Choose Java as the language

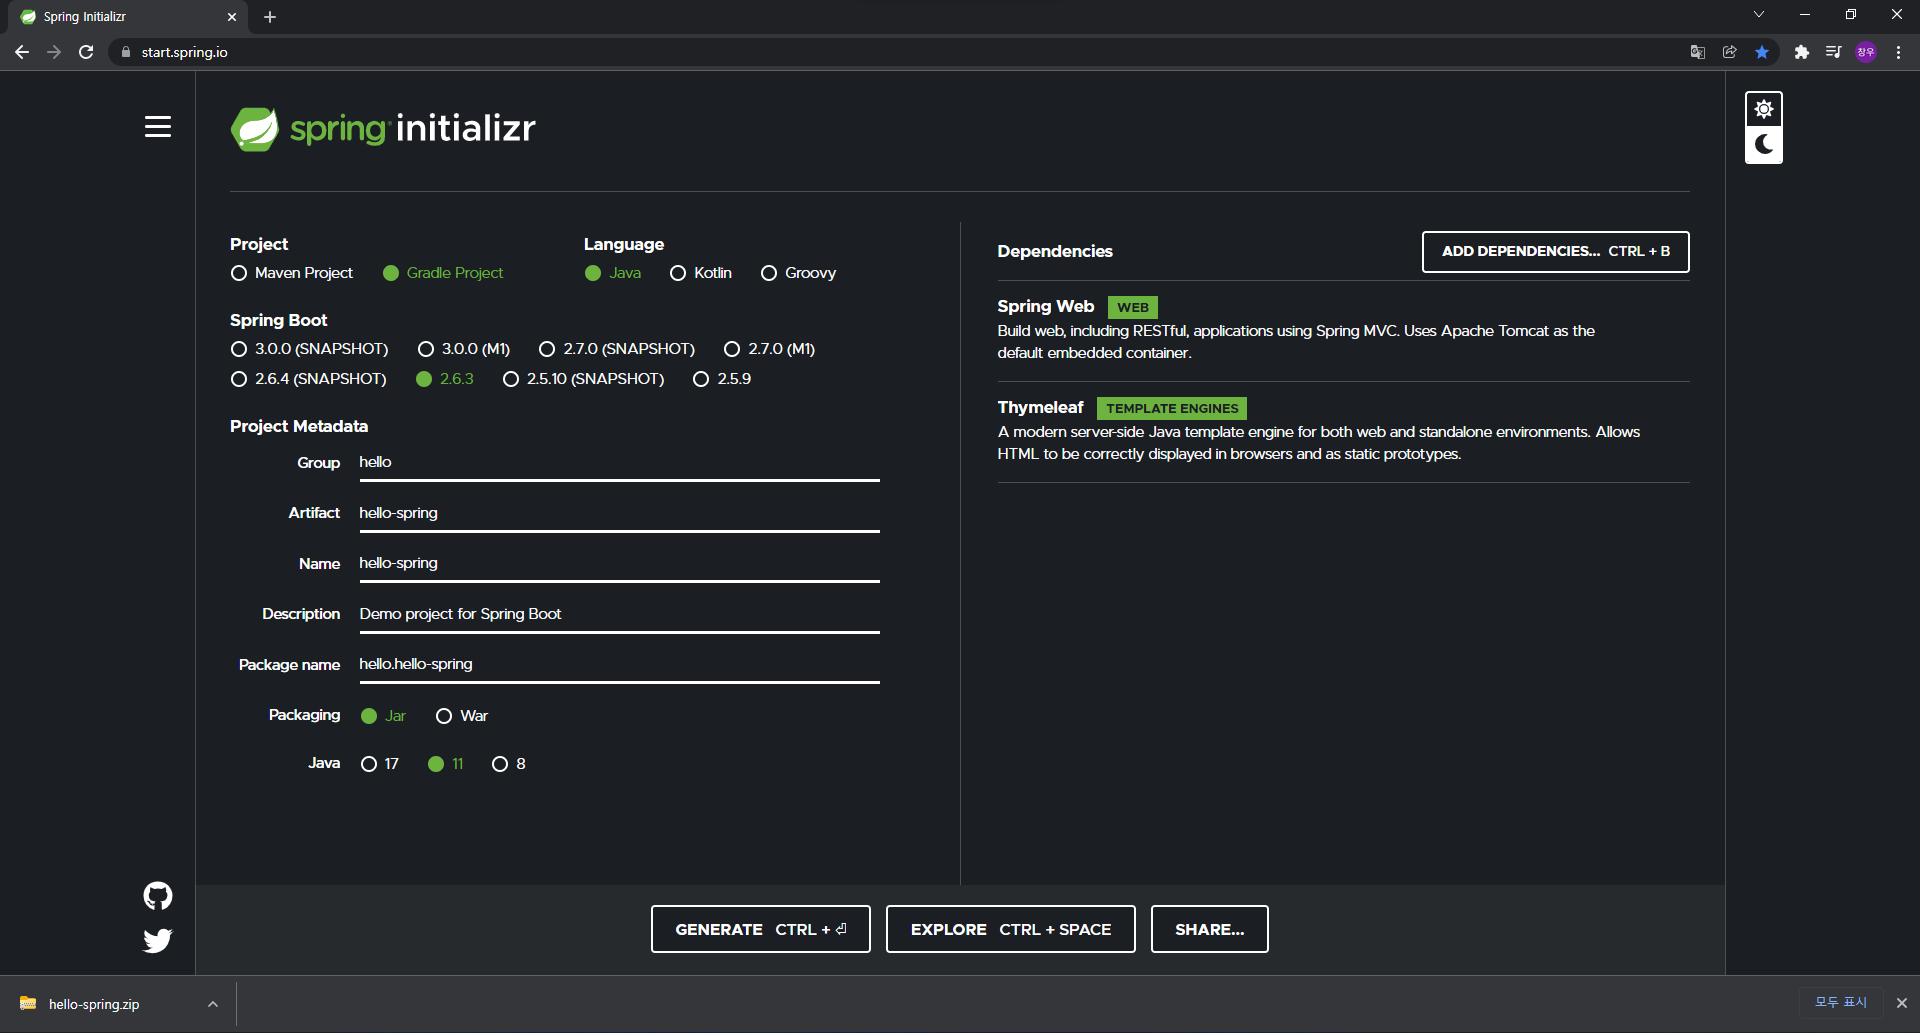pyautogui.click(x=613, y=273)
